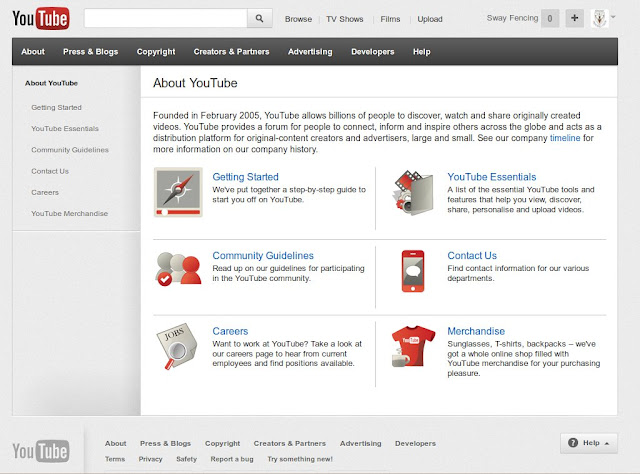Screen dimensions: 640x474
Task: Click footer About link
Action: (x=116, y=443)
